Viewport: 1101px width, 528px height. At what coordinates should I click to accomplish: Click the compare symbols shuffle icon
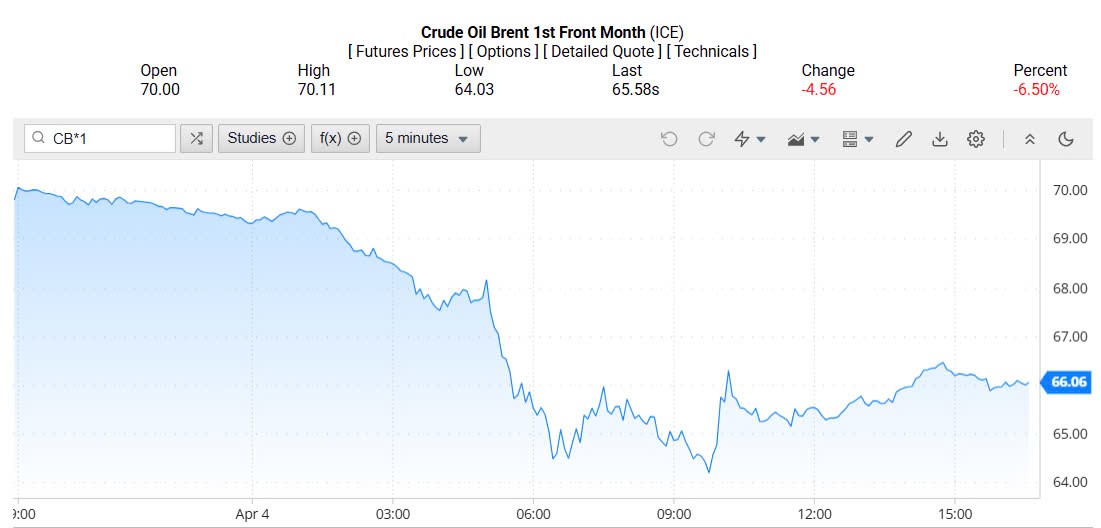(x=196, y=139)
